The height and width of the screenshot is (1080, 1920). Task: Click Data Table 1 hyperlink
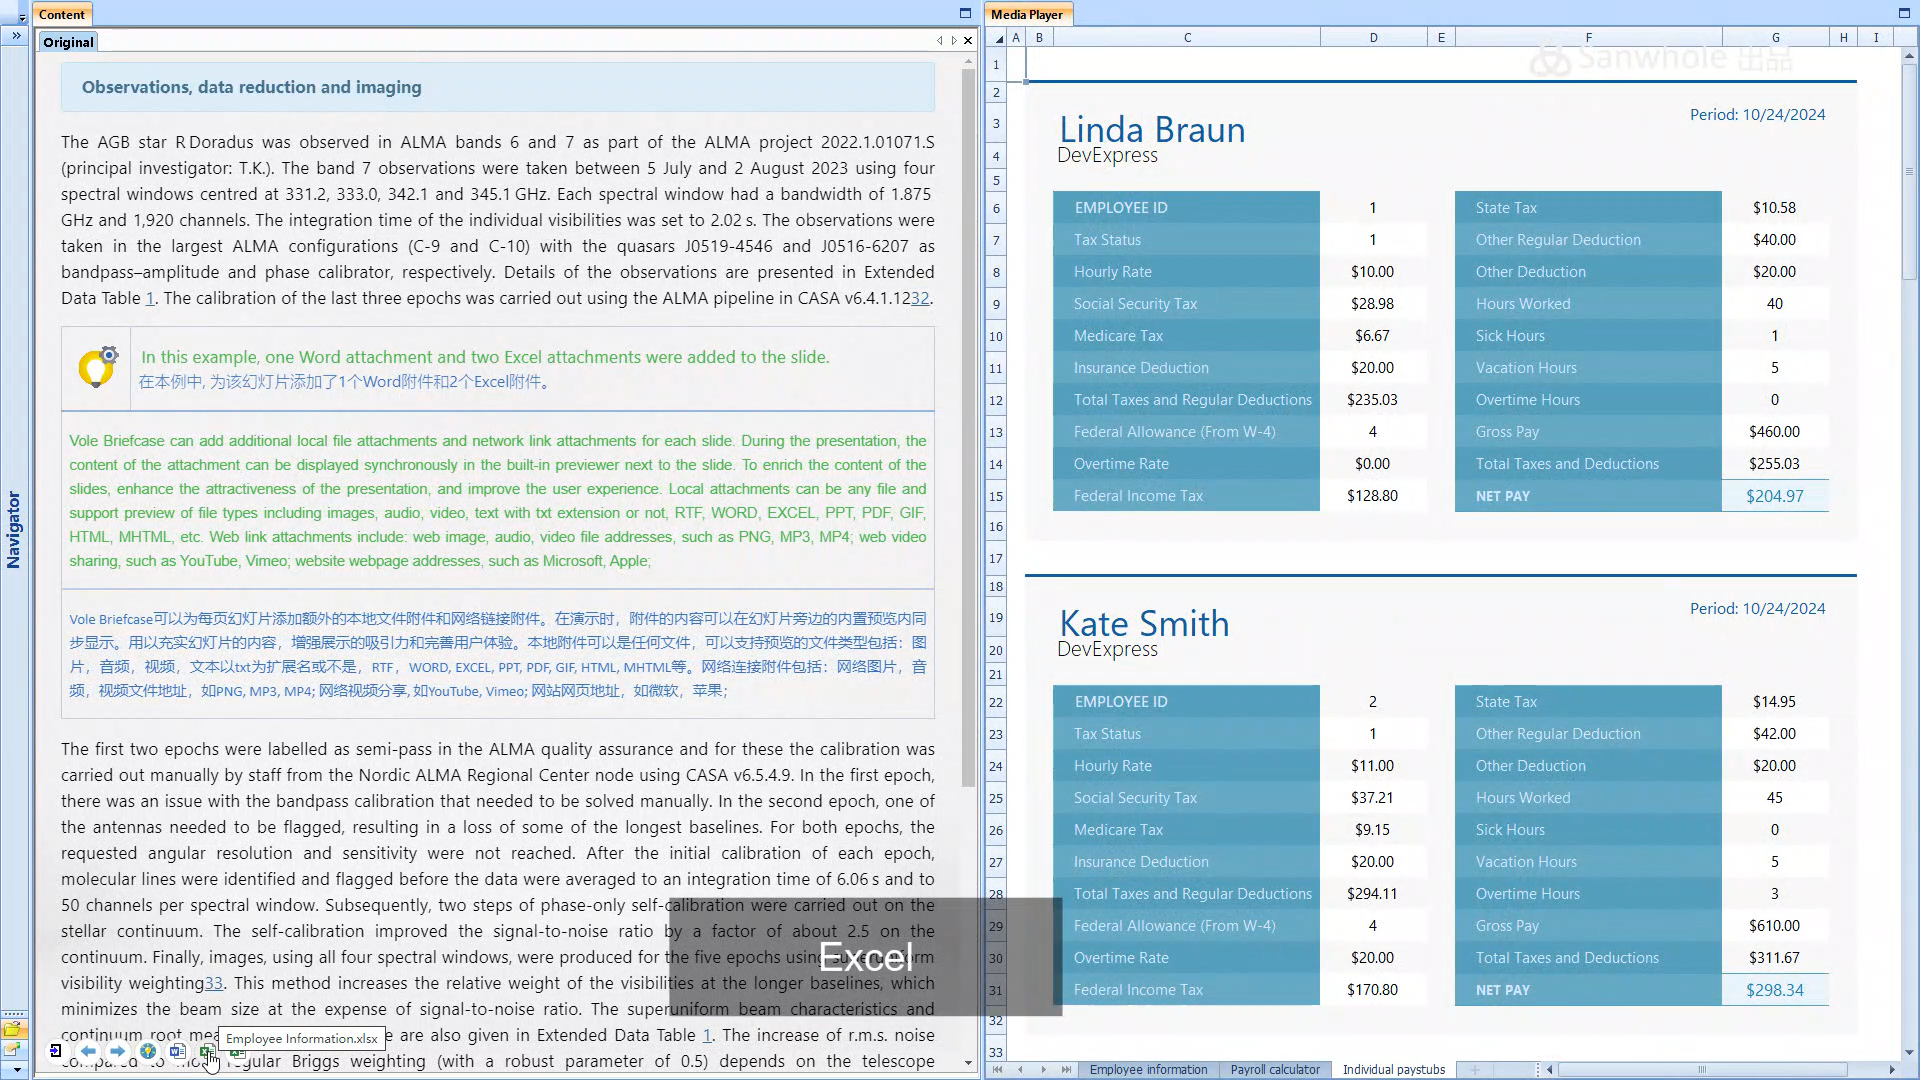click(150, 298)
